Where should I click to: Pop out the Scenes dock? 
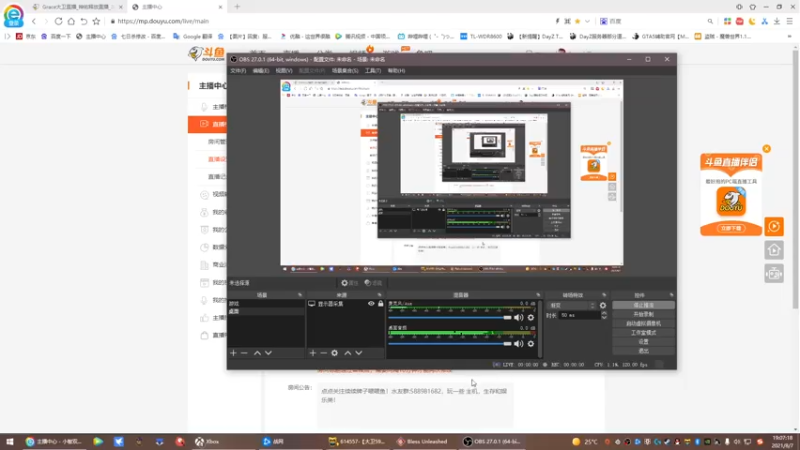(300, 295)
